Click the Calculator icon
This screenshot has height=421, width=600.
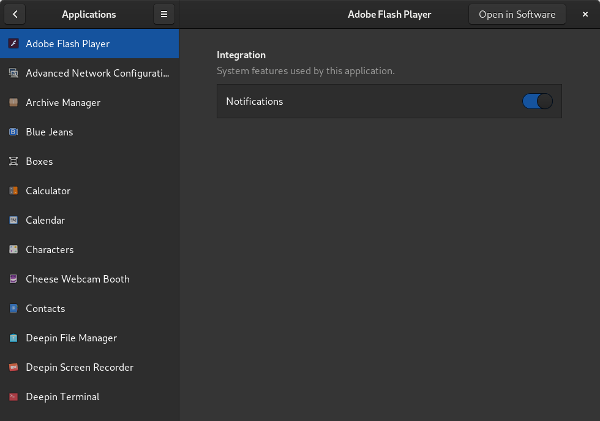tap(13, 191)
